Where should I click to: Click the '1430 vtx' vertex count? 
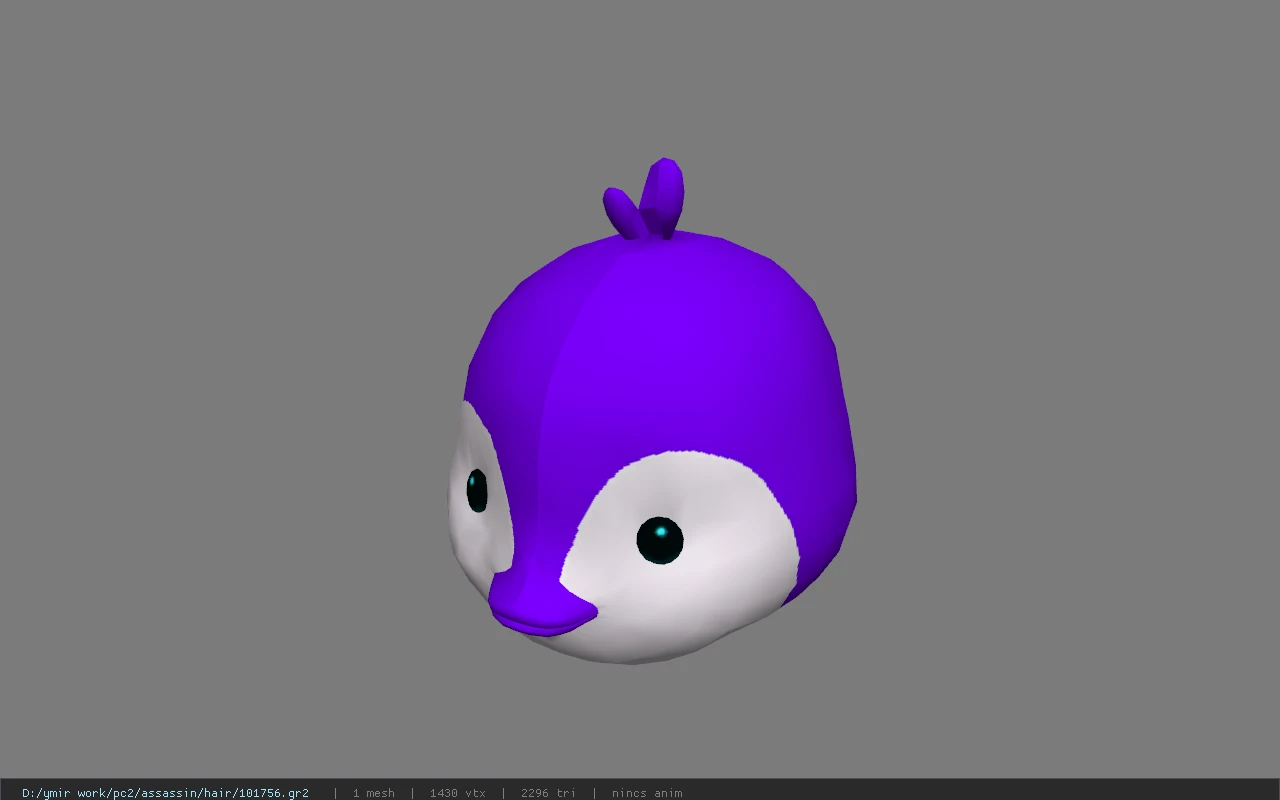click(x=458, y=793)
